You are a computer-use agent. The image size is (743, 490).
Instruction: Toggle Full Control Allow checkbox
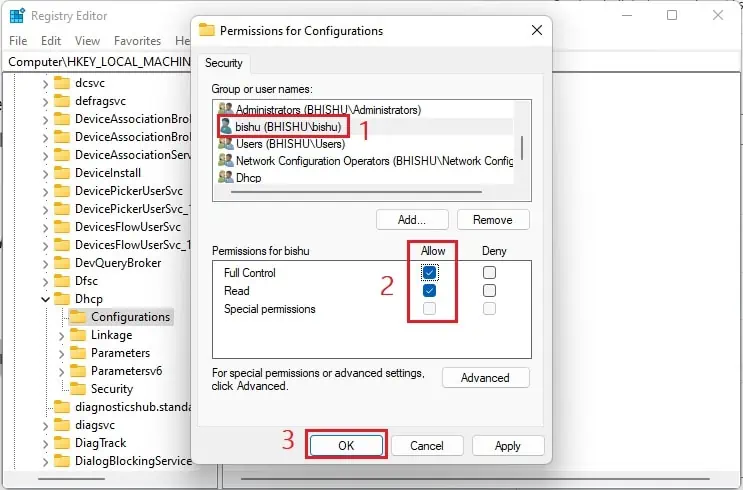coord(429,272)
